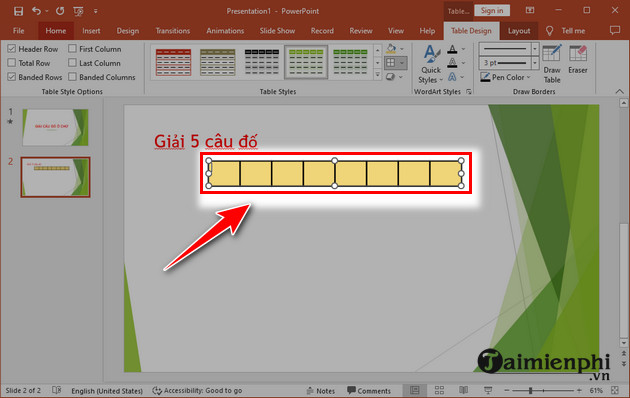The image size is (630, 398).
Task: Select slide 1 thumbnail
Action: pos(55,127)
